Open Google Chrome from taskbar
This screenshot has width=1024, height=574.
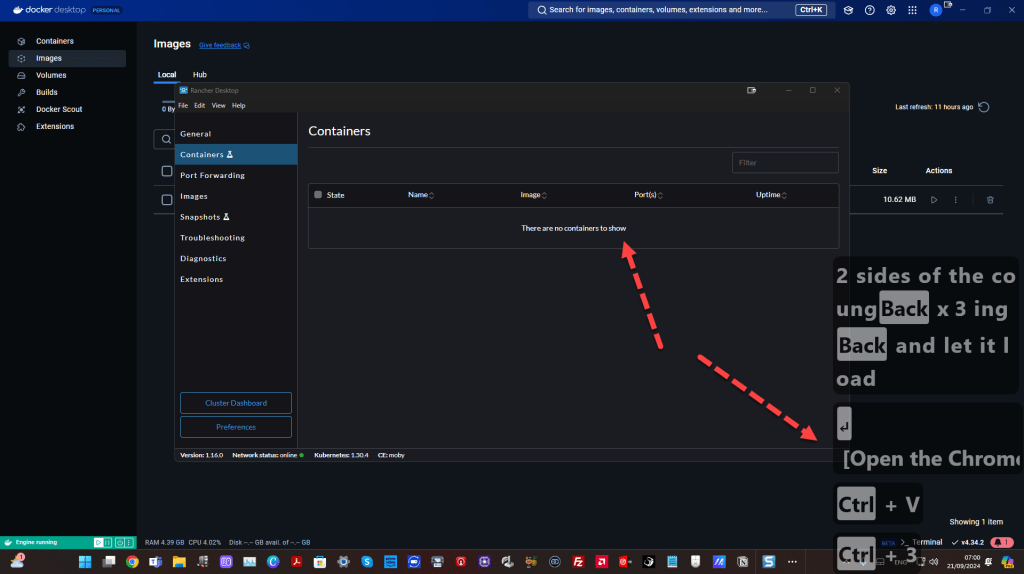[x=132, y=562]
